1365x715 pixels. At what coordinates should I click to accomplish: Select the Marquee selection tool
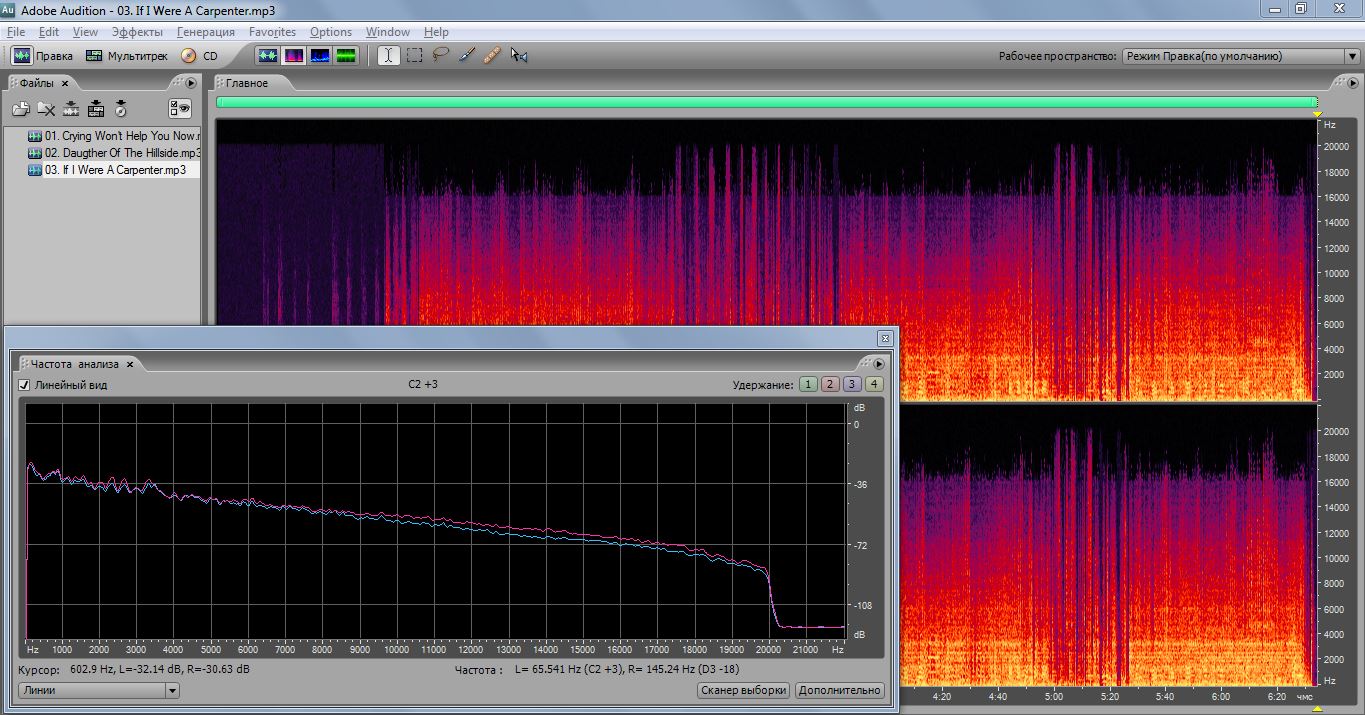tap(414, 56)
